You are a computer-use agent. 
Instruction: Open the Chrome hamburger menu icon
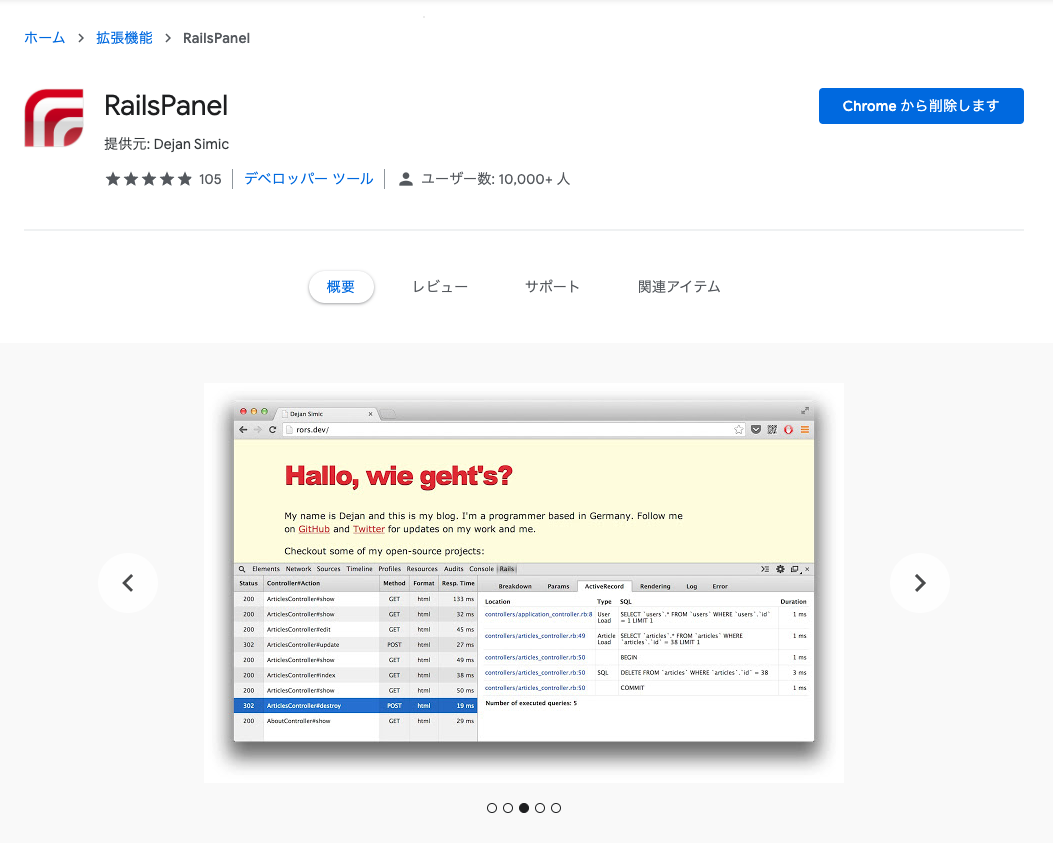coord(805,428)
